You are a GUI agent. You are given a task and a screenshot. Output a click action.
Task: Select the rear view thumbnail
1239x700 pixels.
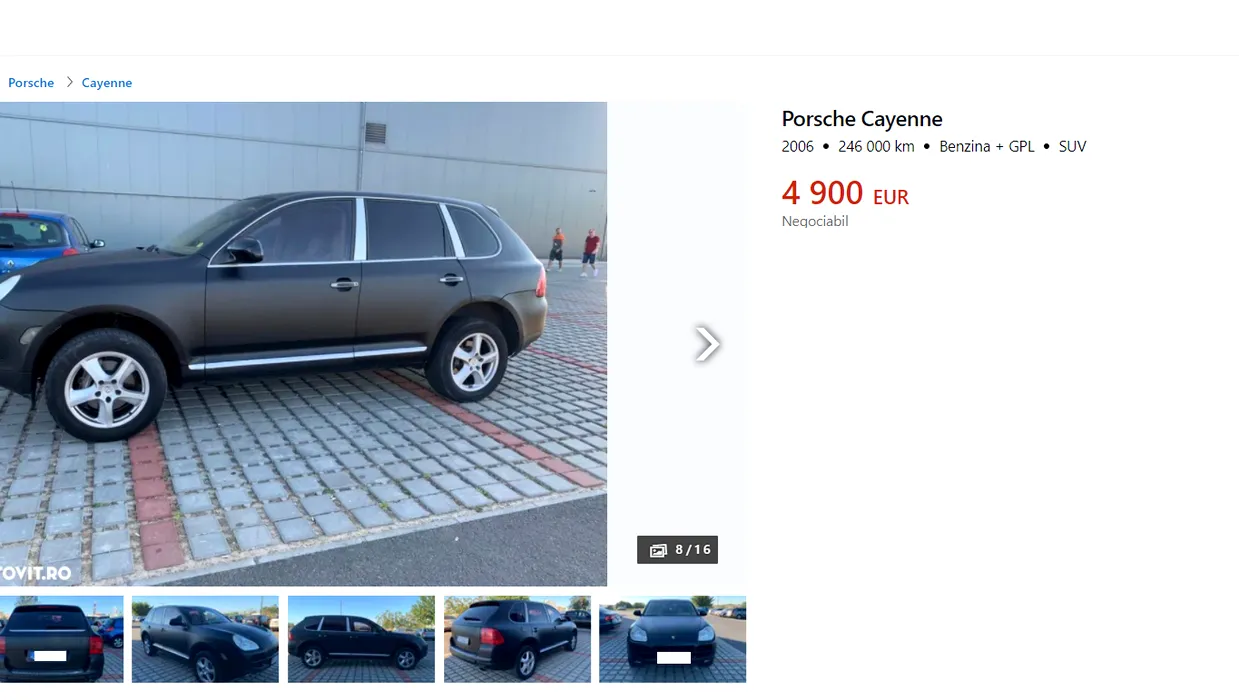click(x=61, y=639)
